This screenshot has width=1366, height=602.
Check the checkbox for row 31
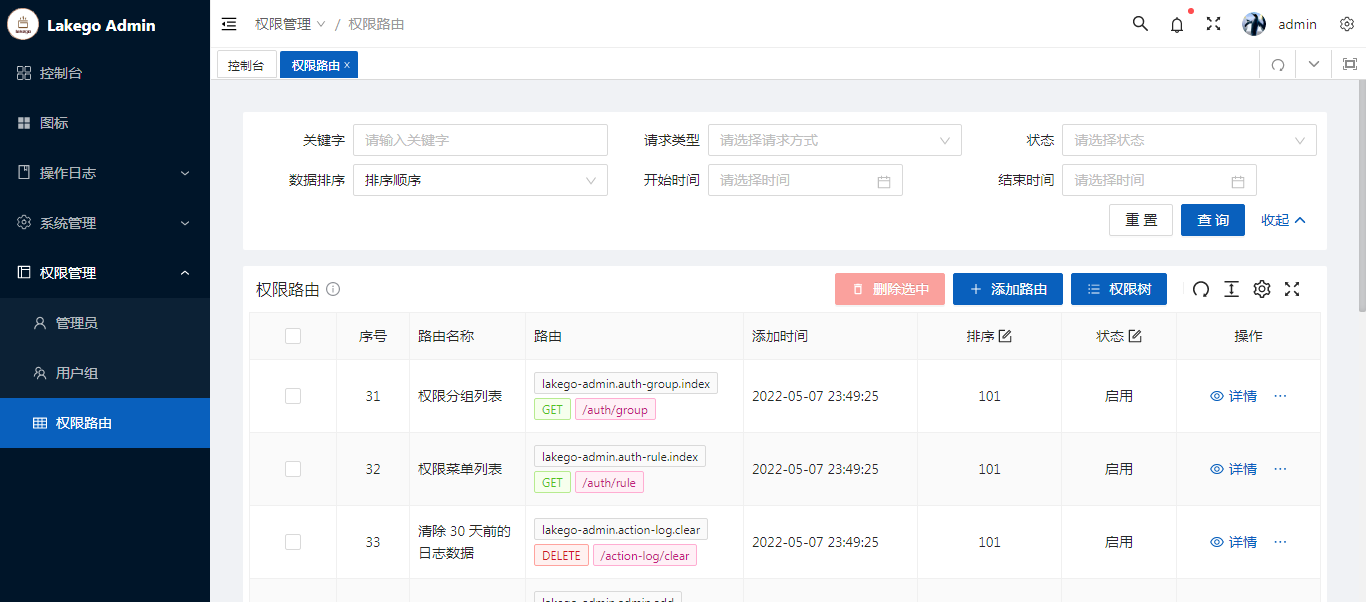(x=293, y=396)
